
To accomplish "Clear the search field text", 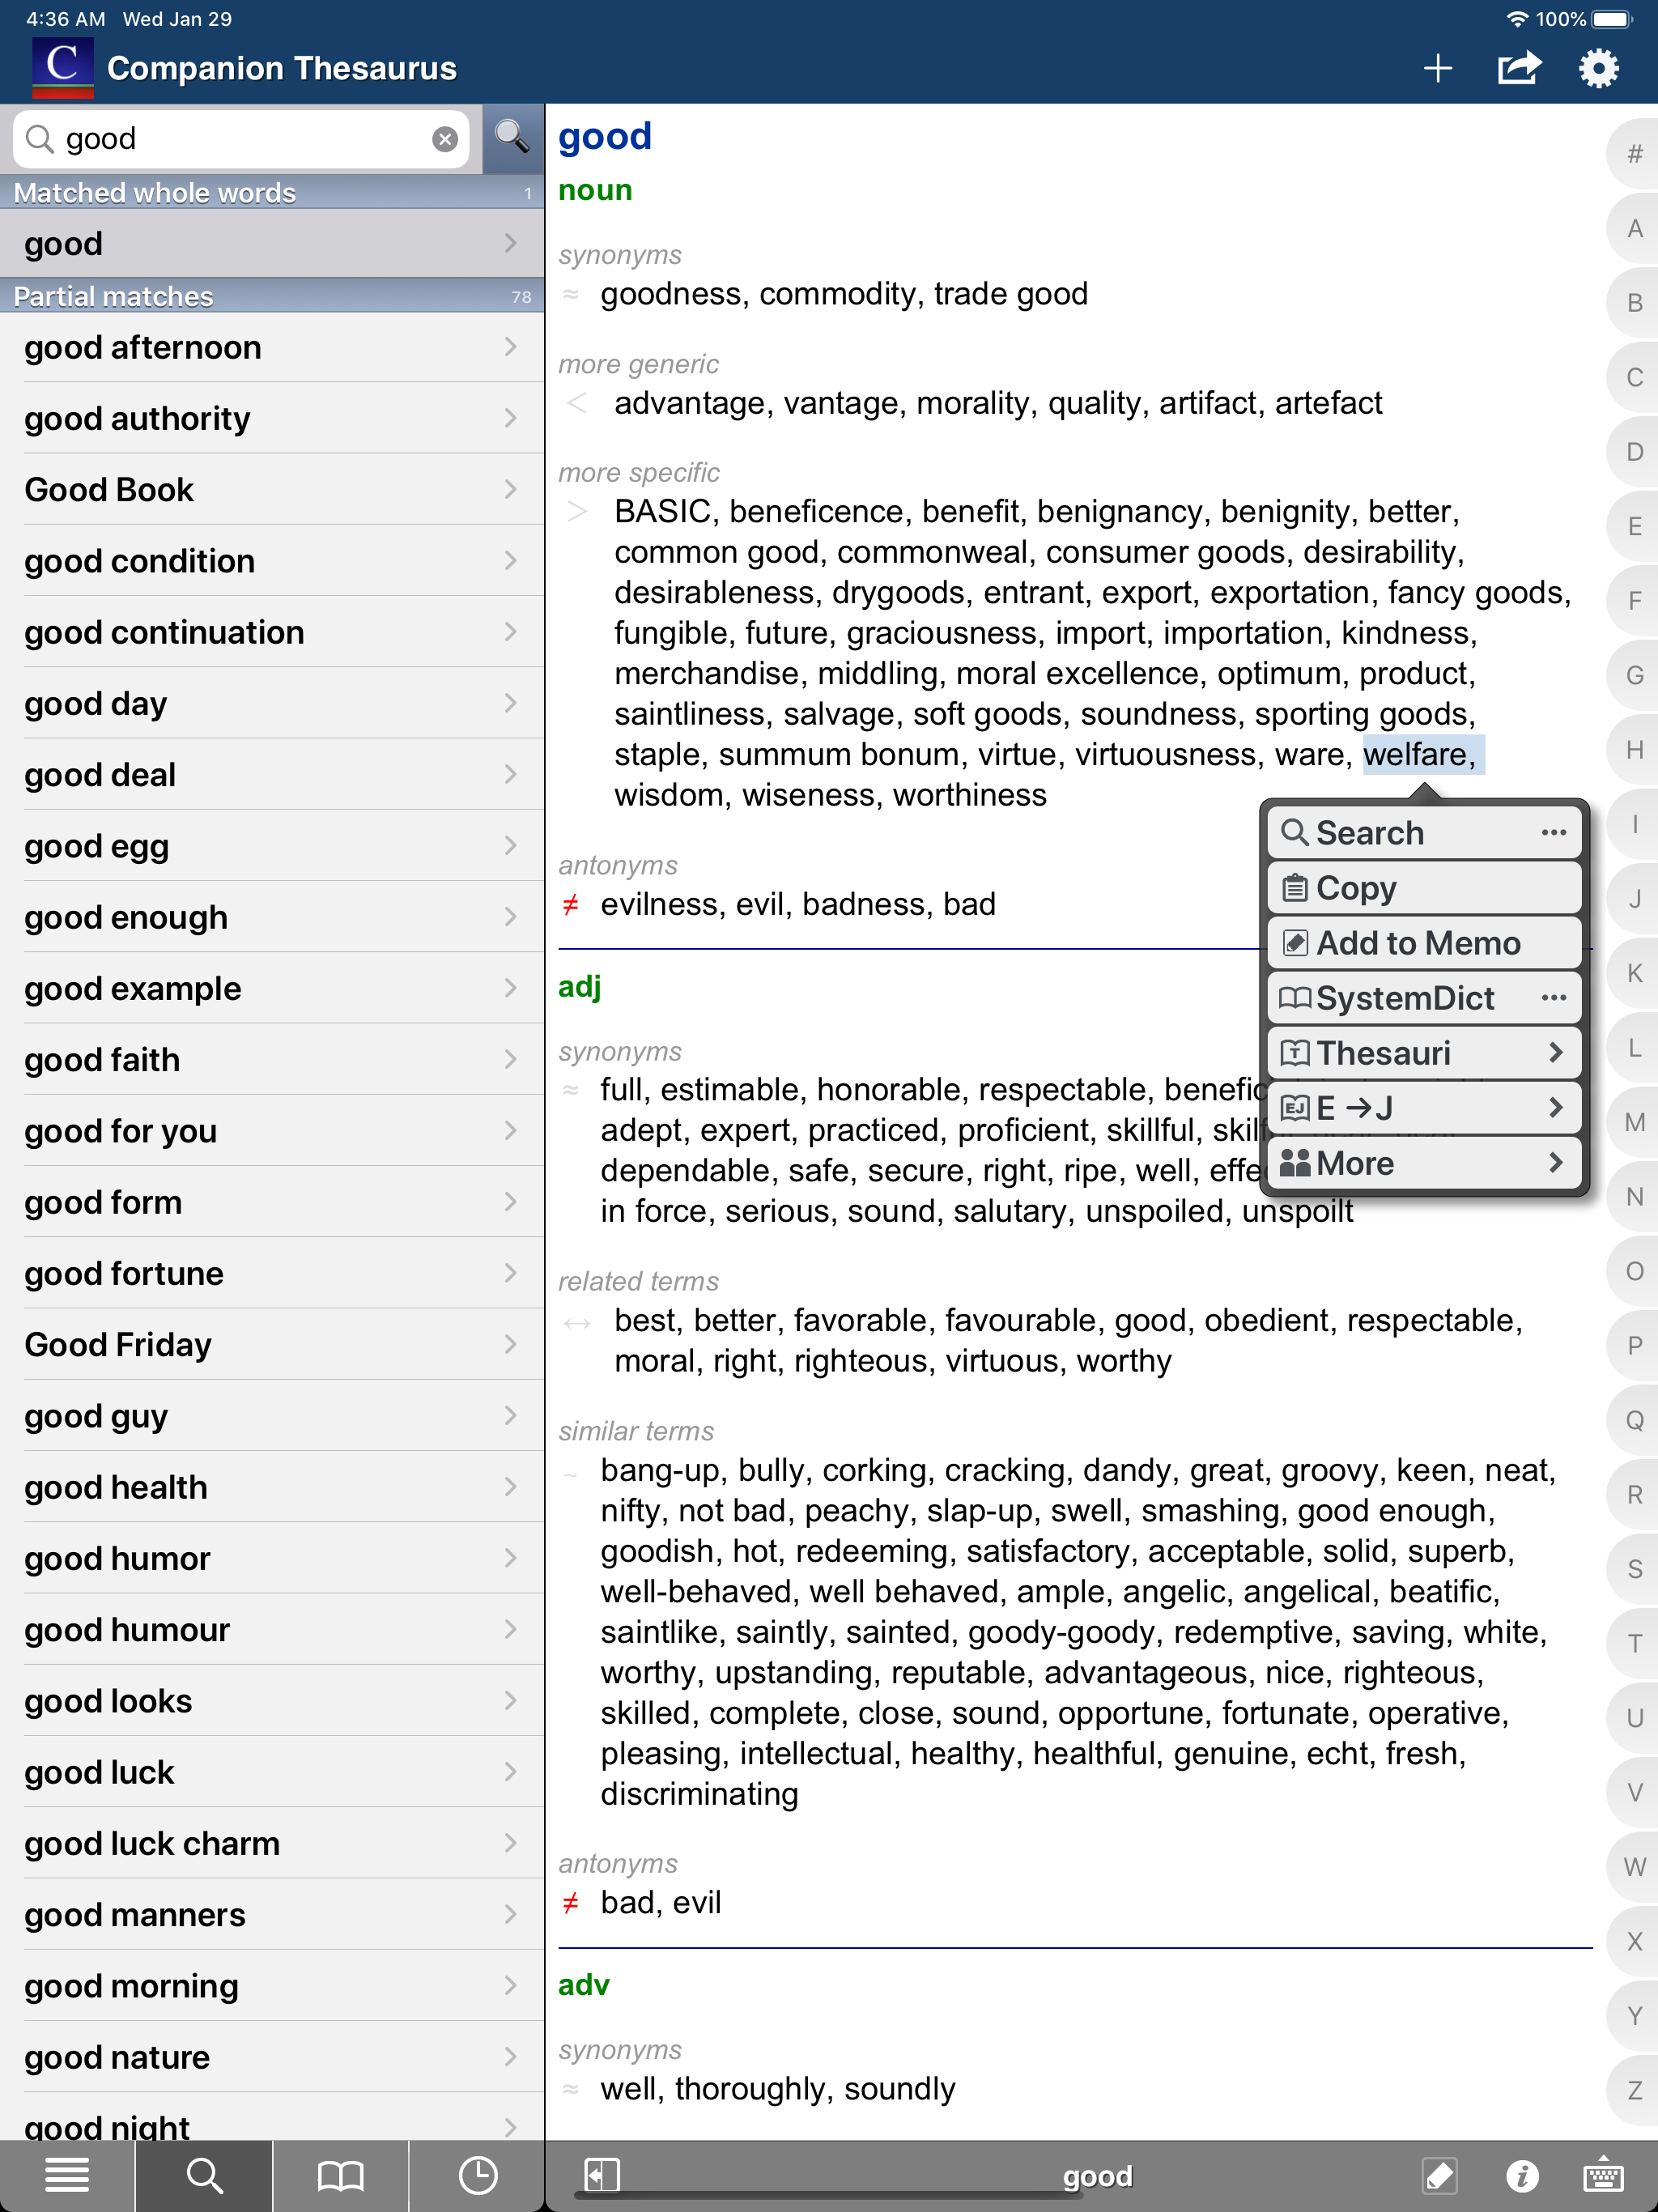I will (445, 139).
